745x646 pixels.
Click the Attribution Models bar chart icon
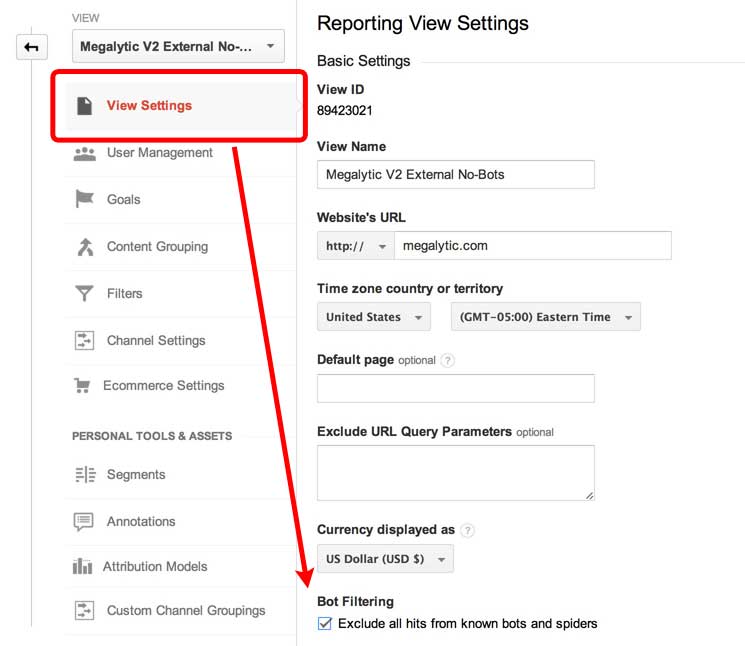click(82, 566)
